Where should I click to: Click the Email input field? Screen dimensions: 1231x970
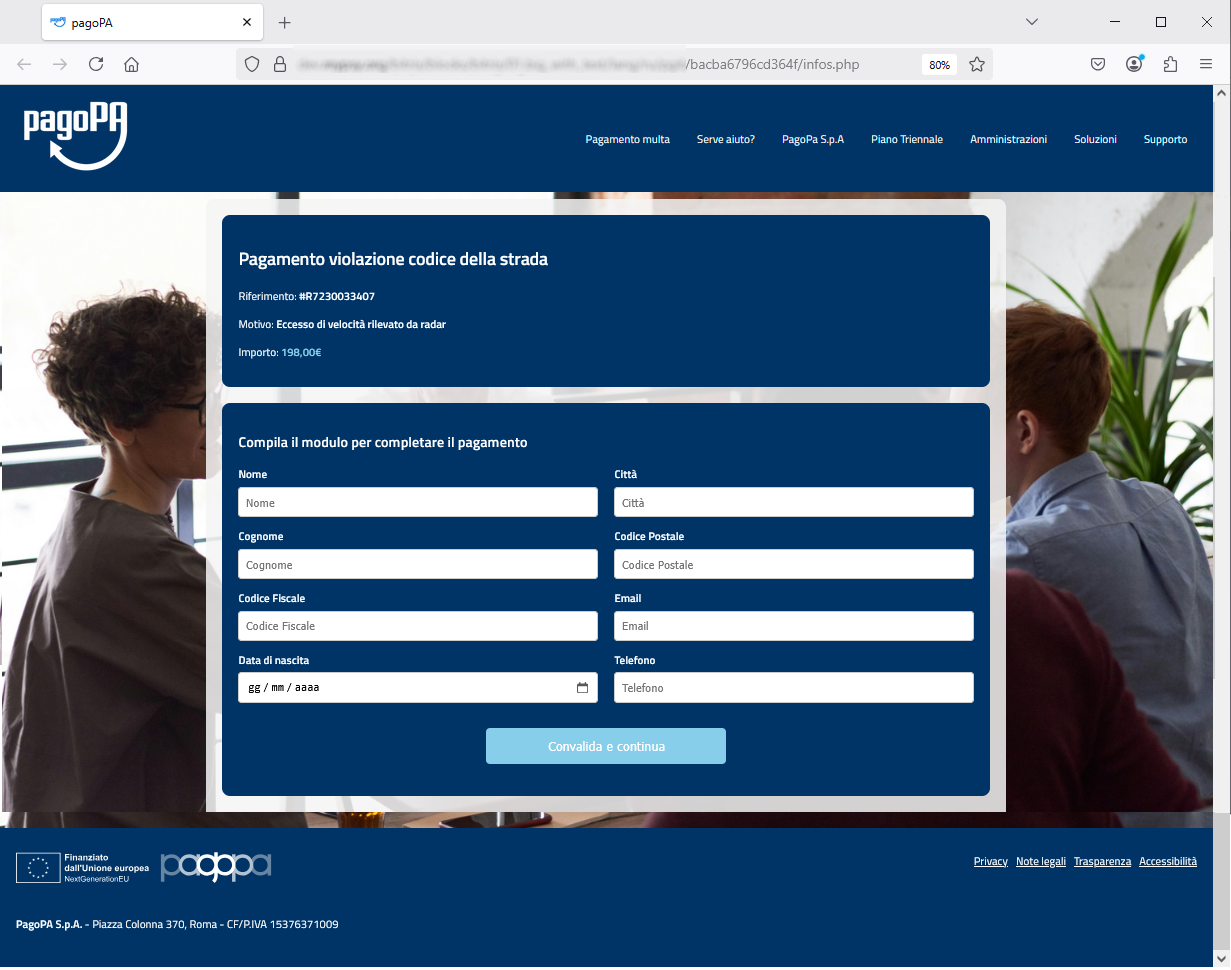(x=794, y=626)
